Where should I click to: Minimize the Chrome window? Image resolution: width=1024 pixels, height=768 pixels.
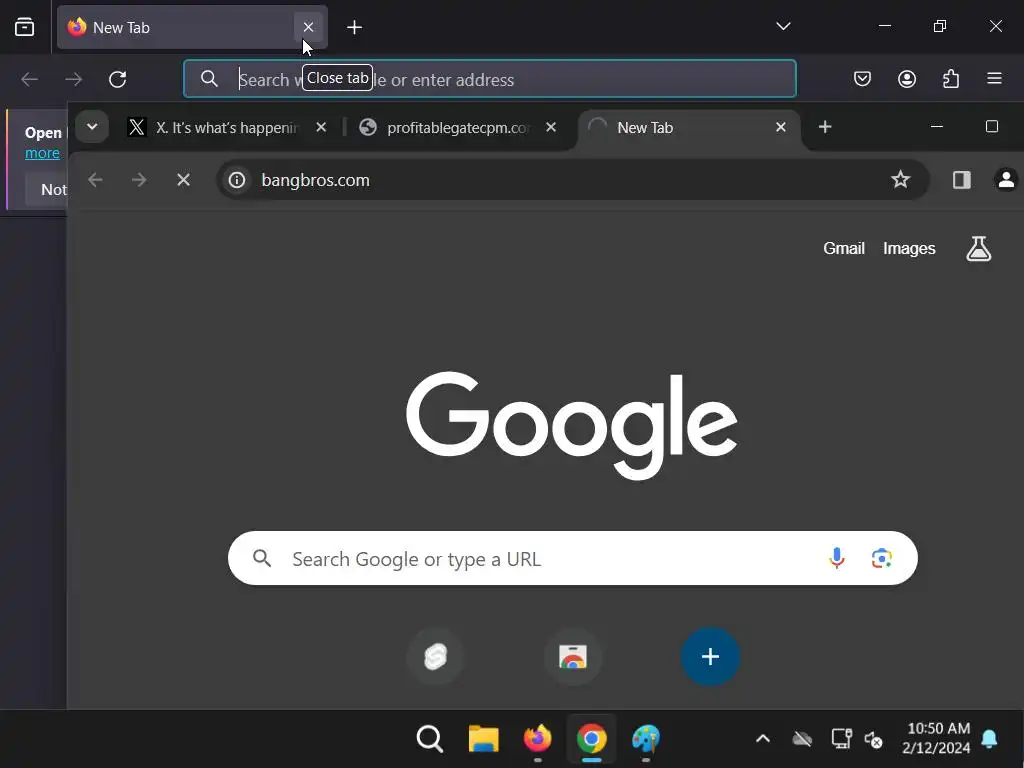[936, 127]
